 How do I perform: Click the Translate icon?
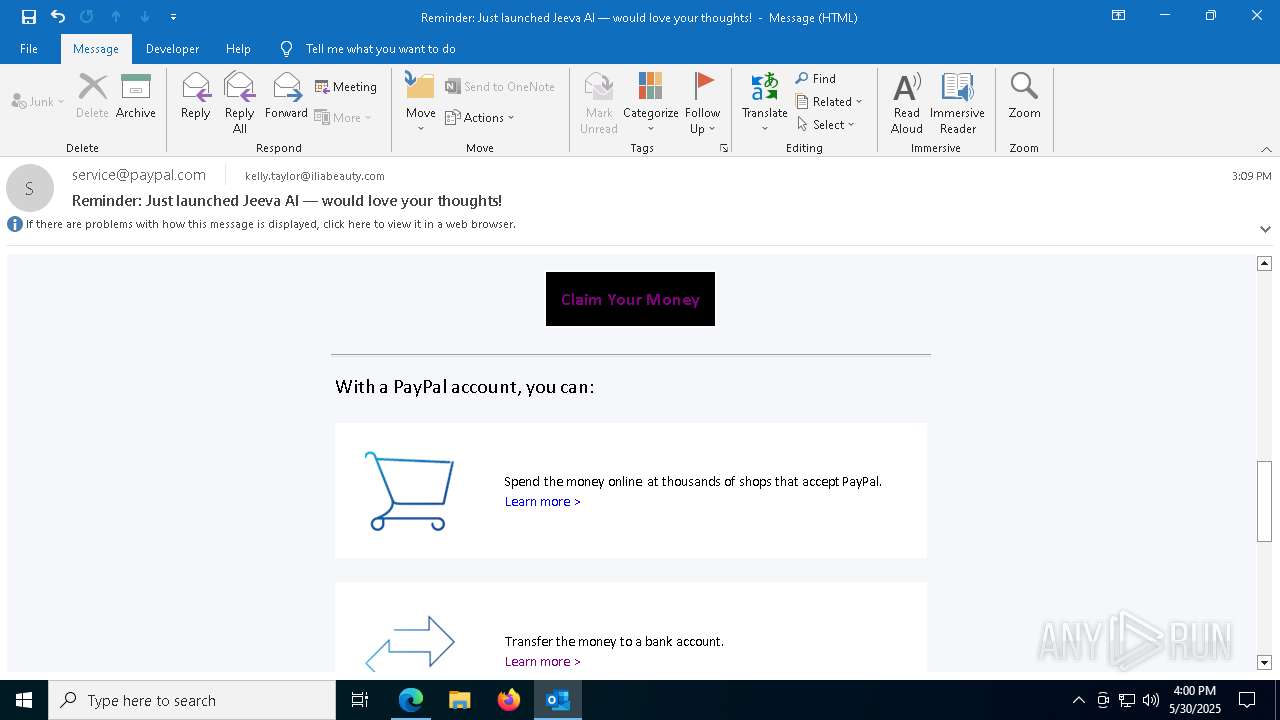click(765, 102)
